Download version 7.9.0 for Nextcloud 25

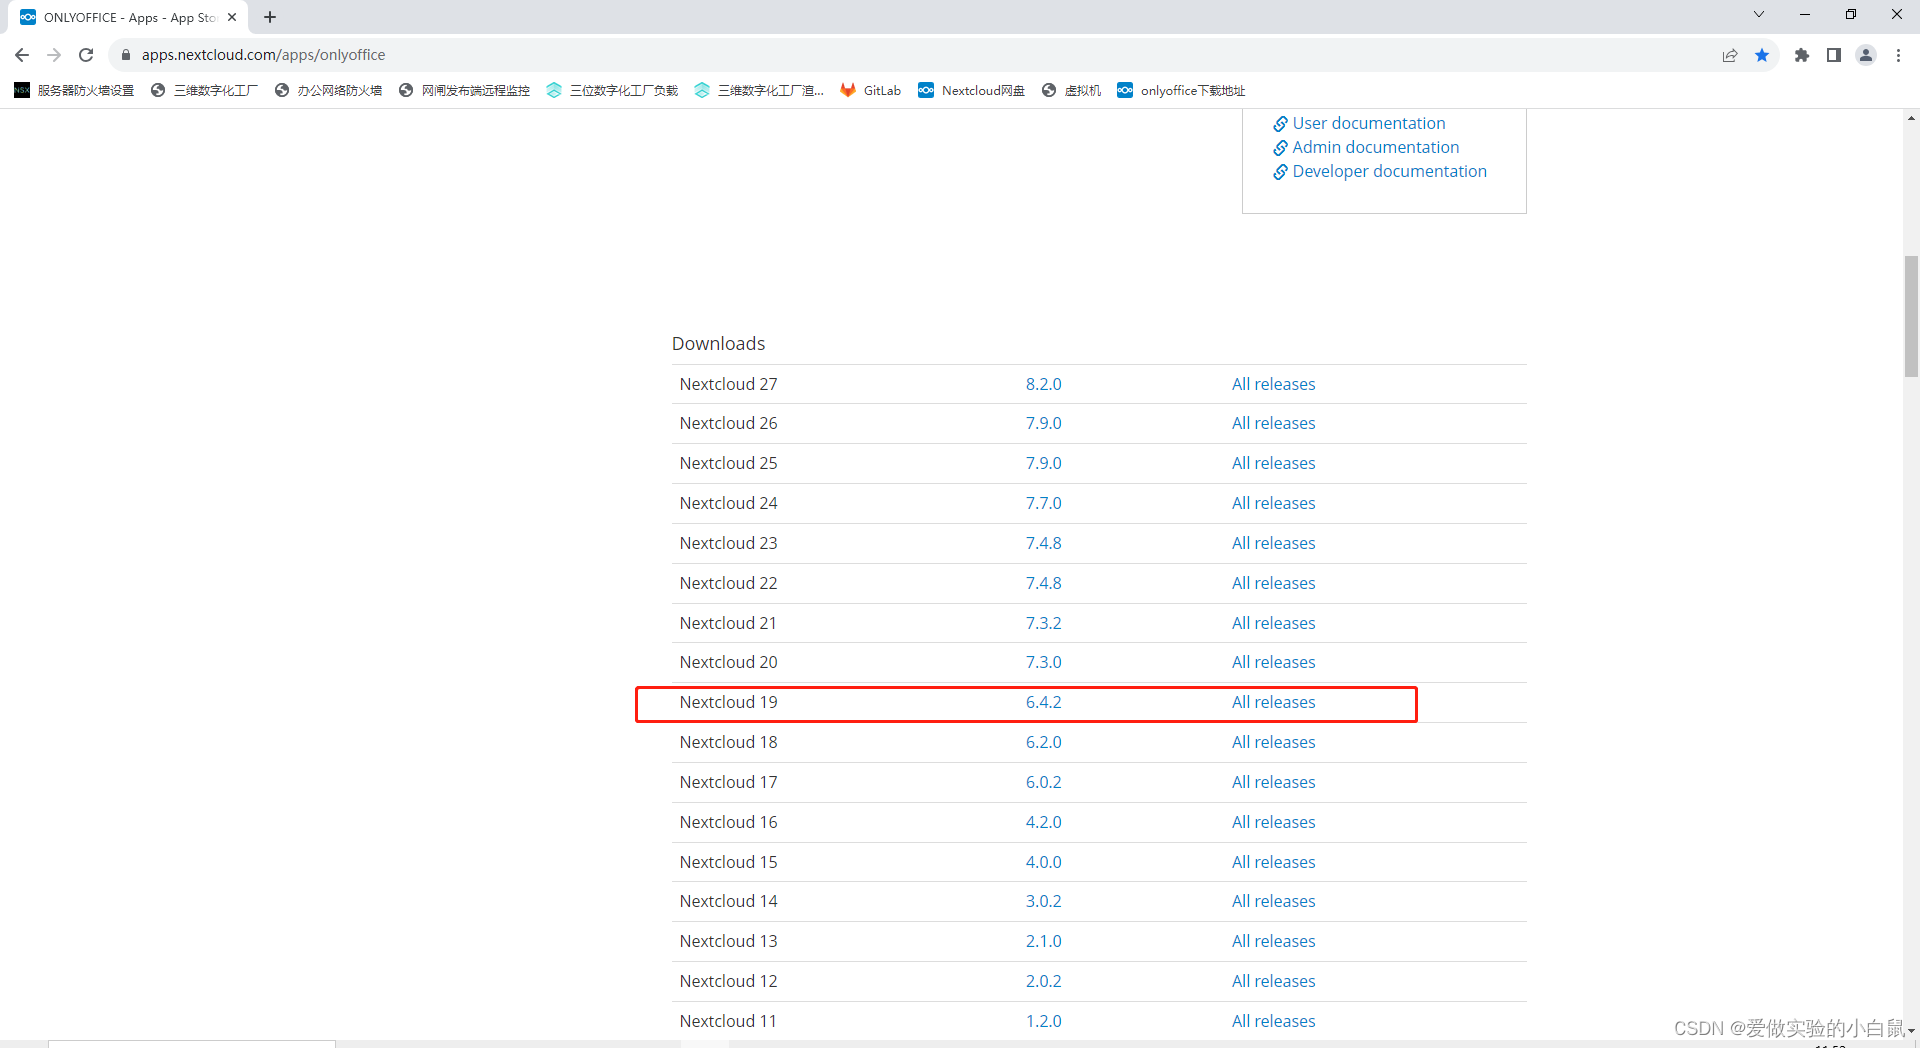(1043, 463)
